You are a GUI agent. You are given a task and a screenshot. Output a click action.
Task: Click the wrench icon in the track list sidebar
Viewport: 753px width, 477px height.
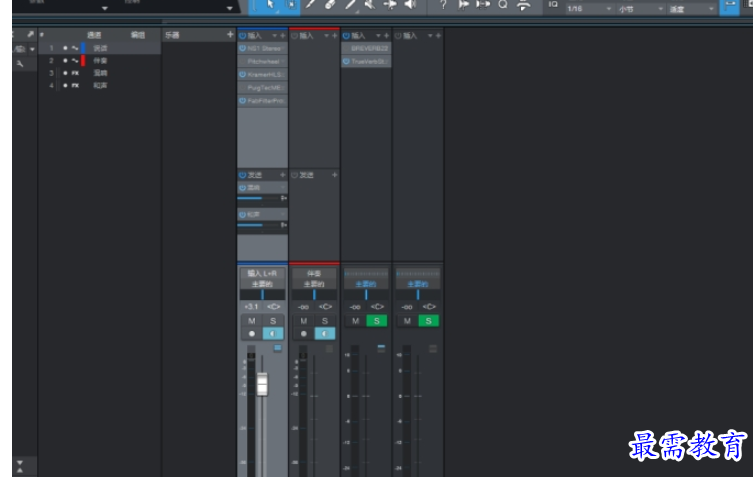[20, 63]
